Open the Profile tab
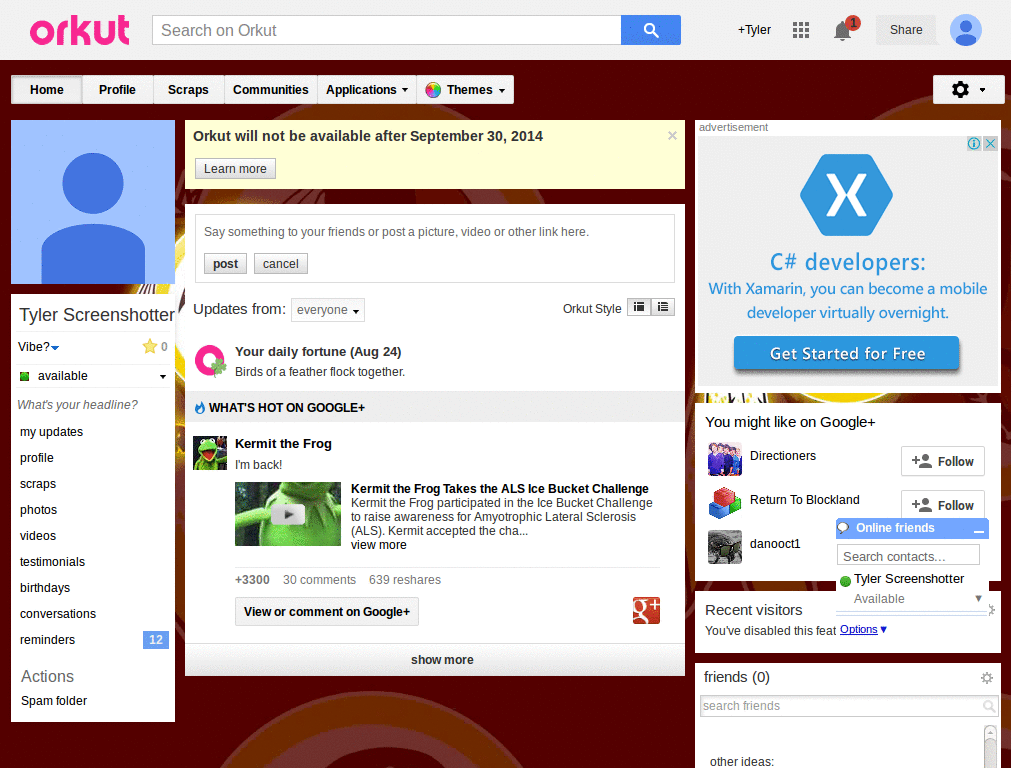 point(118,89)
